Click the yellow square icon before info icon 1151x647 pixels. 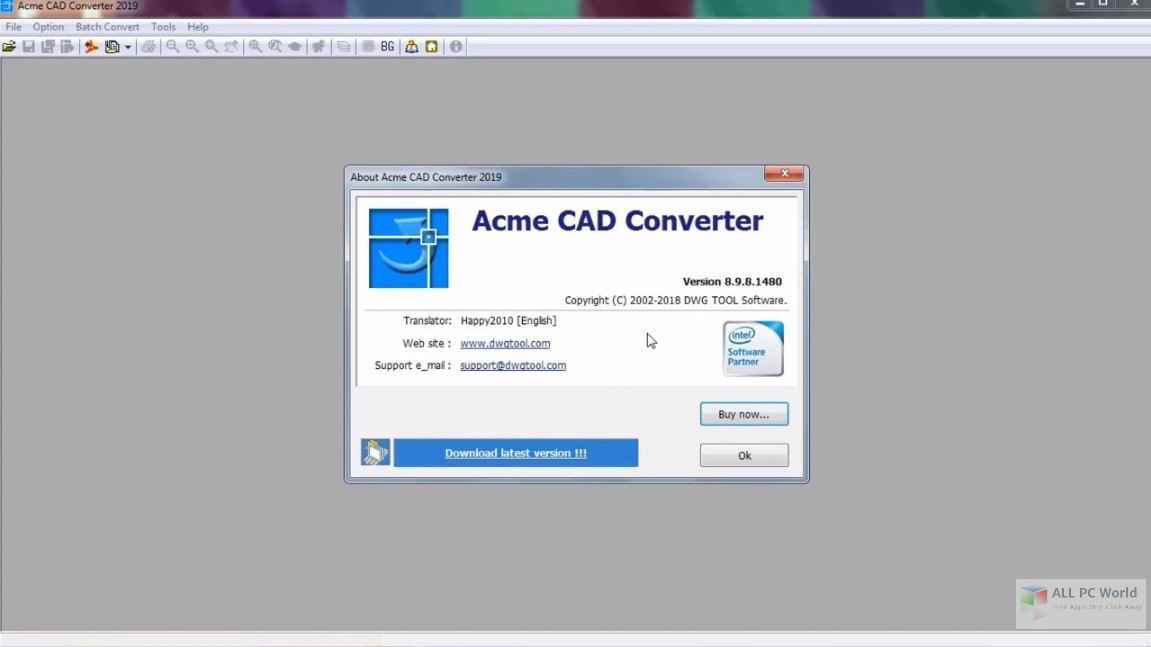point(432,47)
